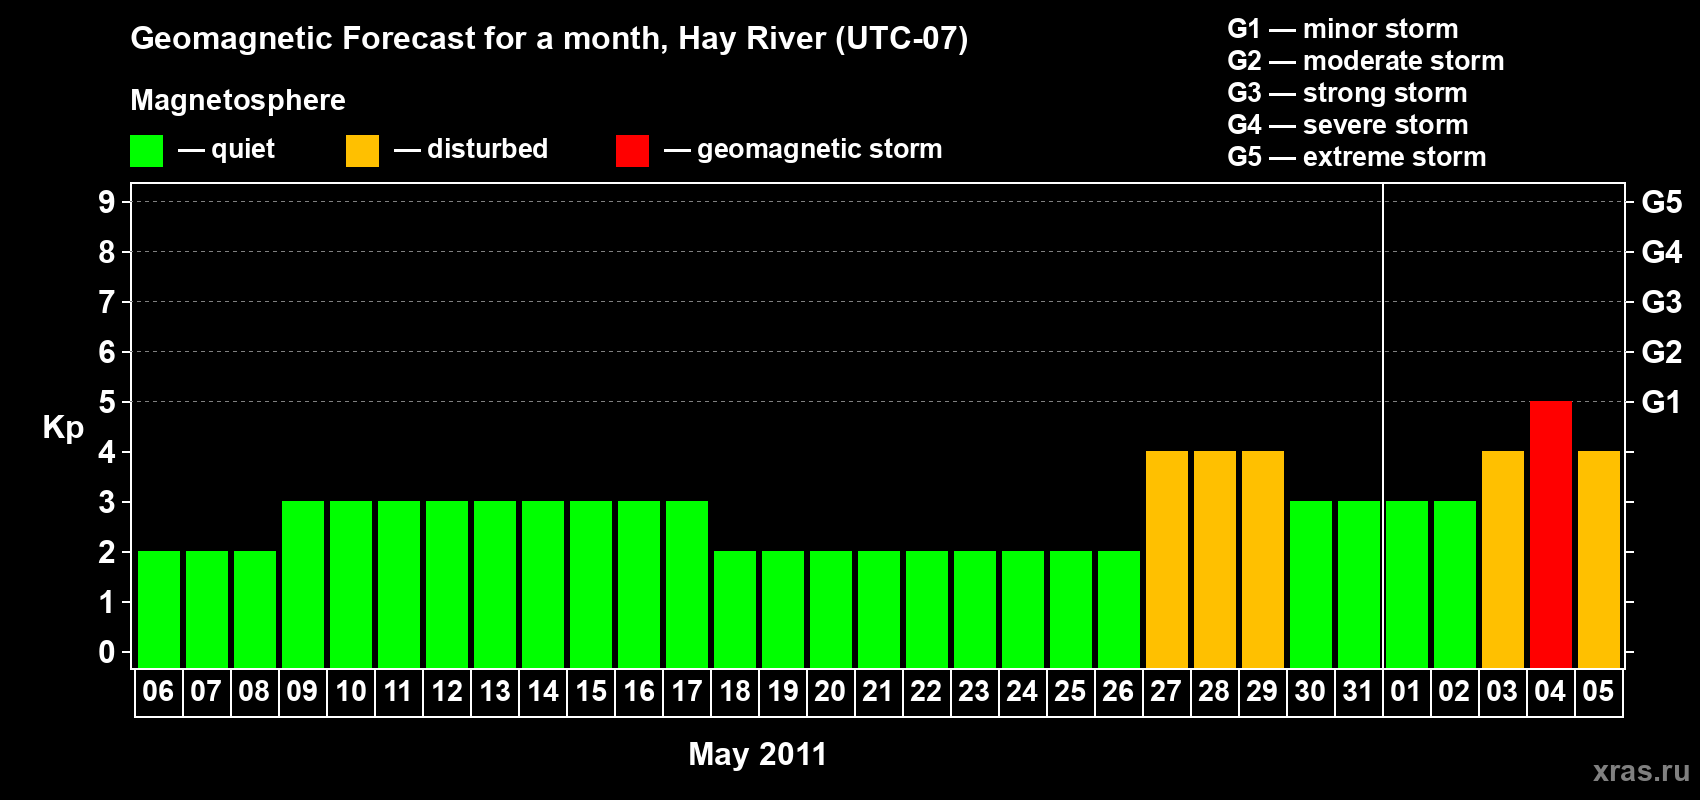
Task: Click the red geomagnetic storm legend swatch
Action: pyautogui.click(x=632, y=151)
